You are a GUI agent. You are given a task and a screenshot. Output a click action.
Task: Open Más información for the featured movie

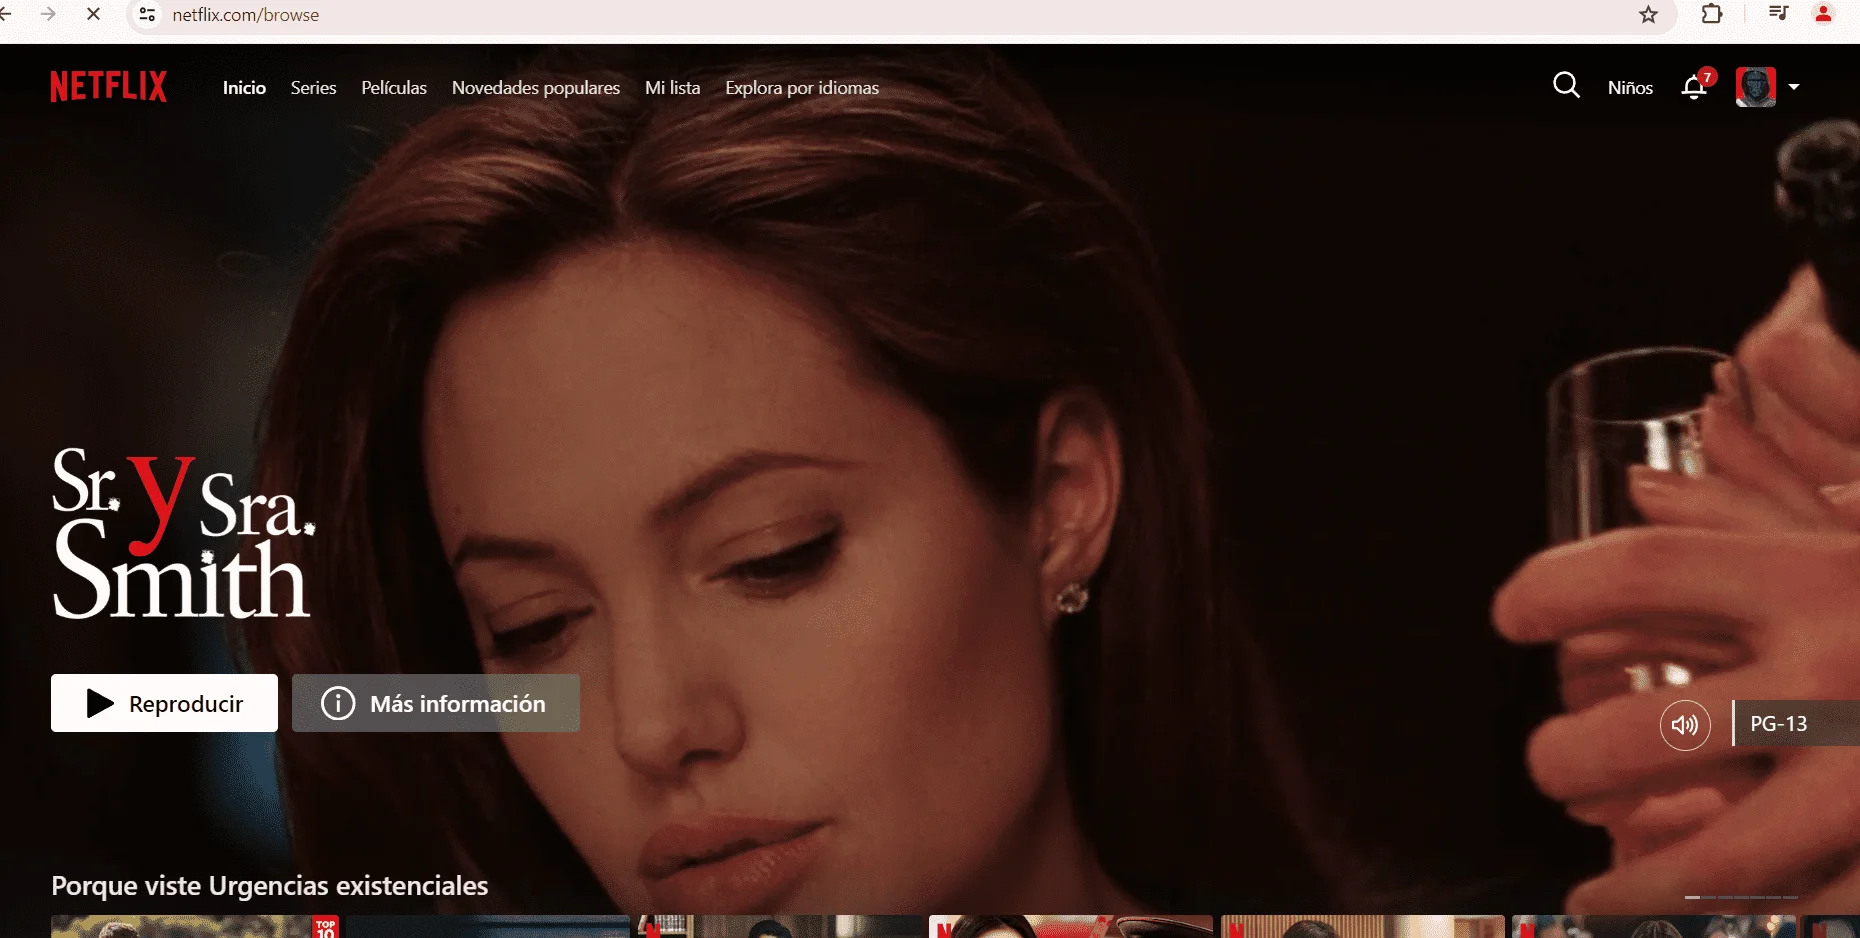pyautogui.click(x=436, y=703)
